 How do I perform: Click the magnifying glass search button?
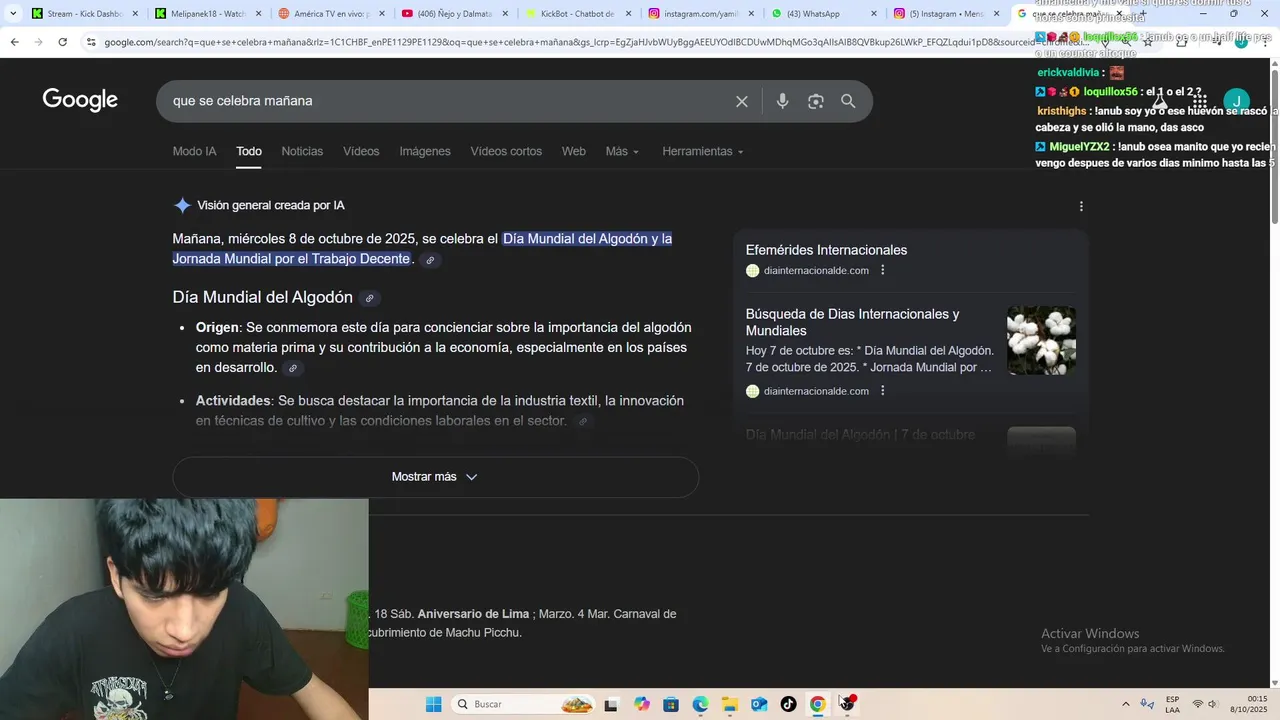pyautogui.click(x=848, y=101)
